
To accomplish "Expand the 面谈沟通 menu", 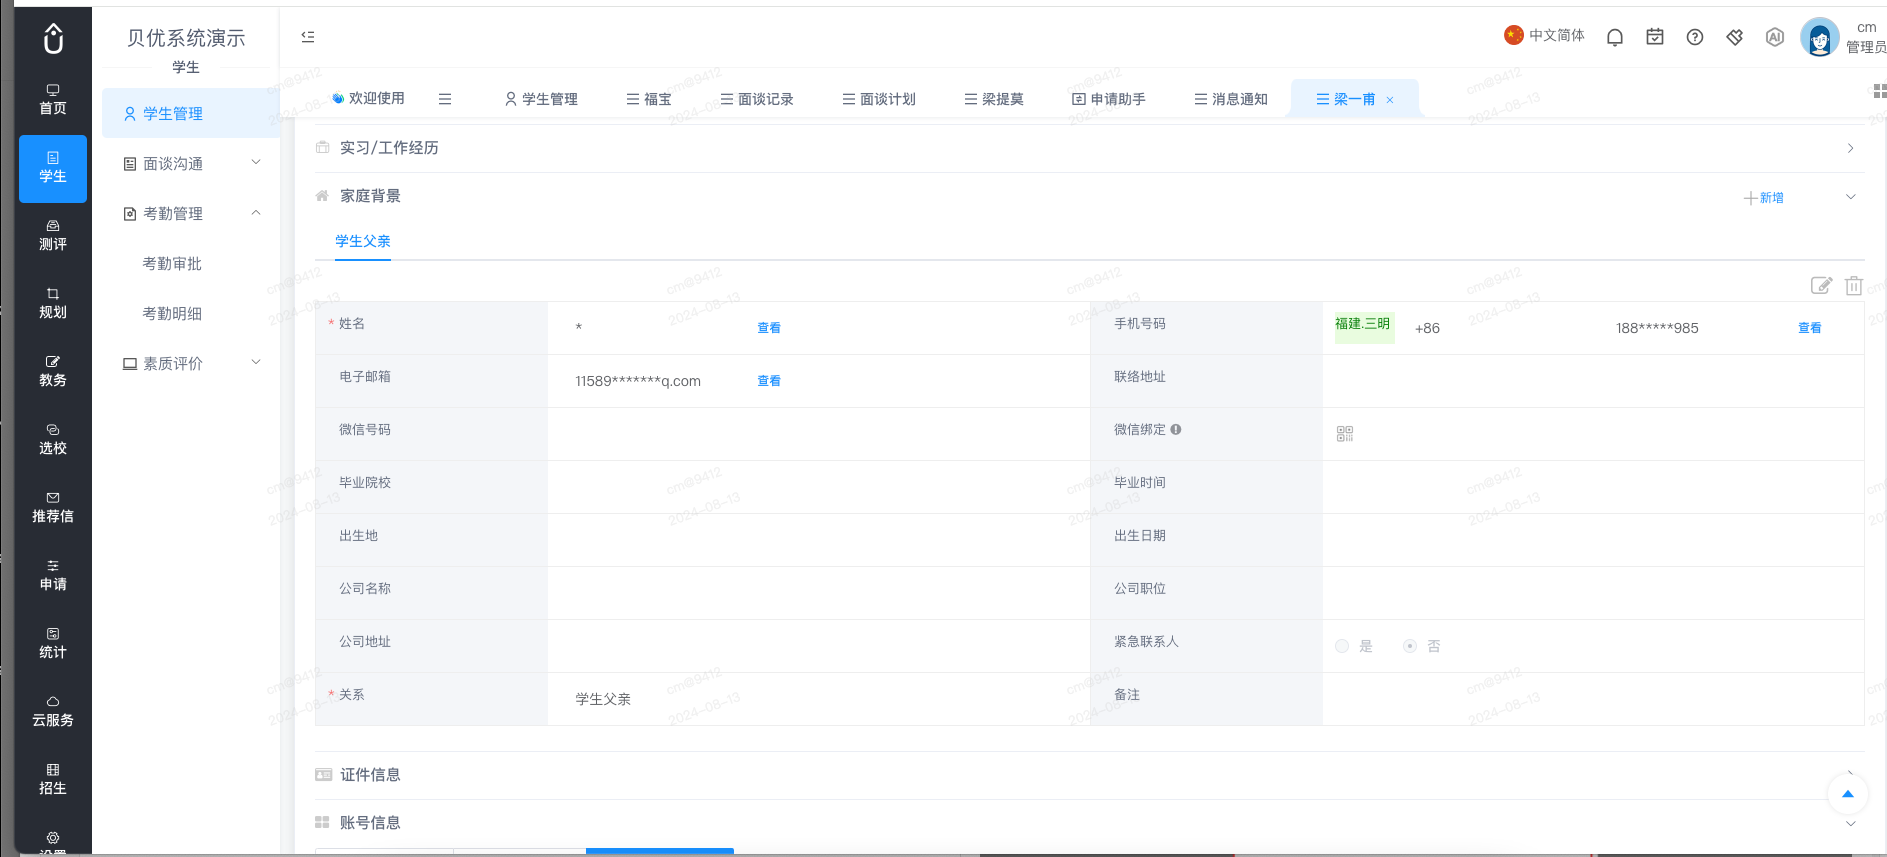I will [x=190, y=163].
